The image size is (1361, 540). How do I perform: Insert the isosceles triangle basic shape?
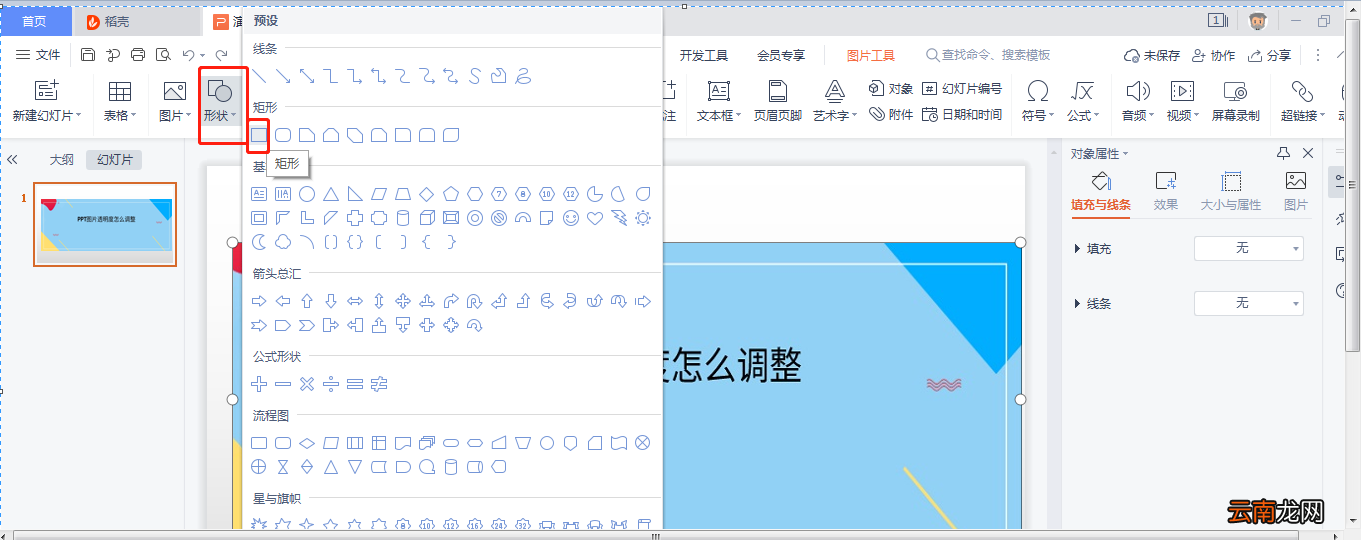coord(331,193)
